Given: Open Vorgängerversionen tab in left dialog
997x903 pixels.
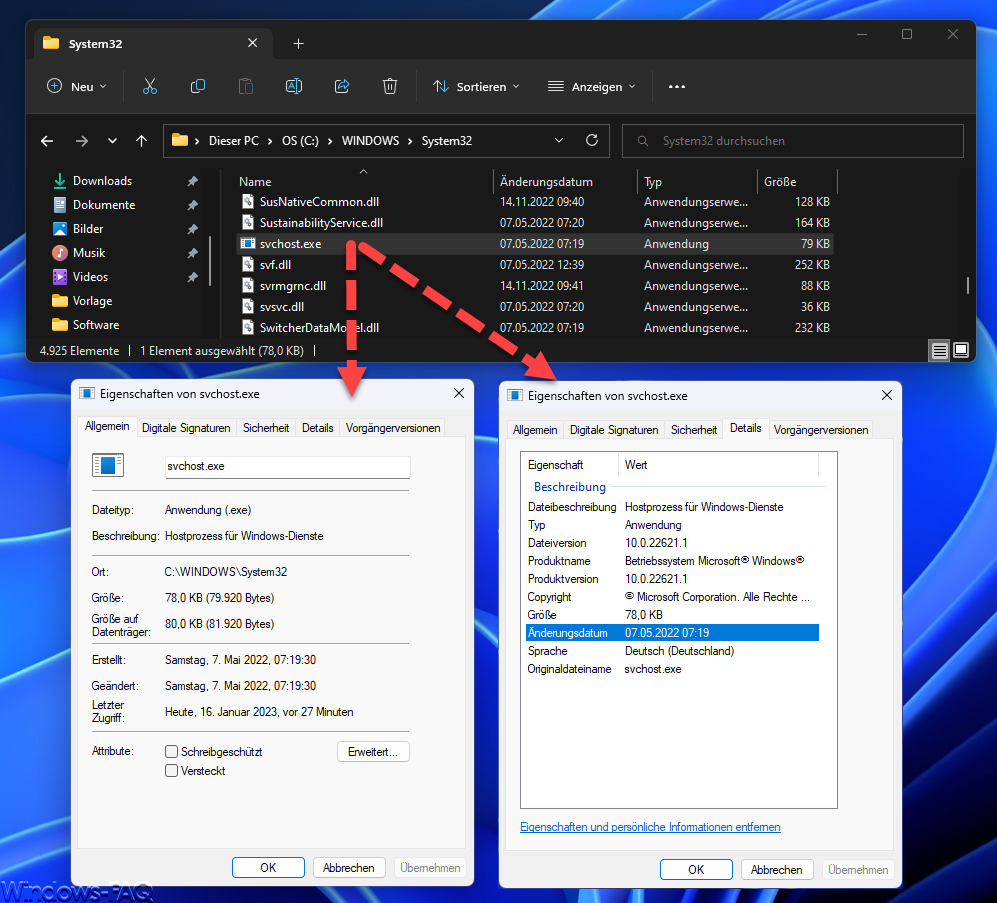Looking at the screenshot, I should tap(393, 428).
